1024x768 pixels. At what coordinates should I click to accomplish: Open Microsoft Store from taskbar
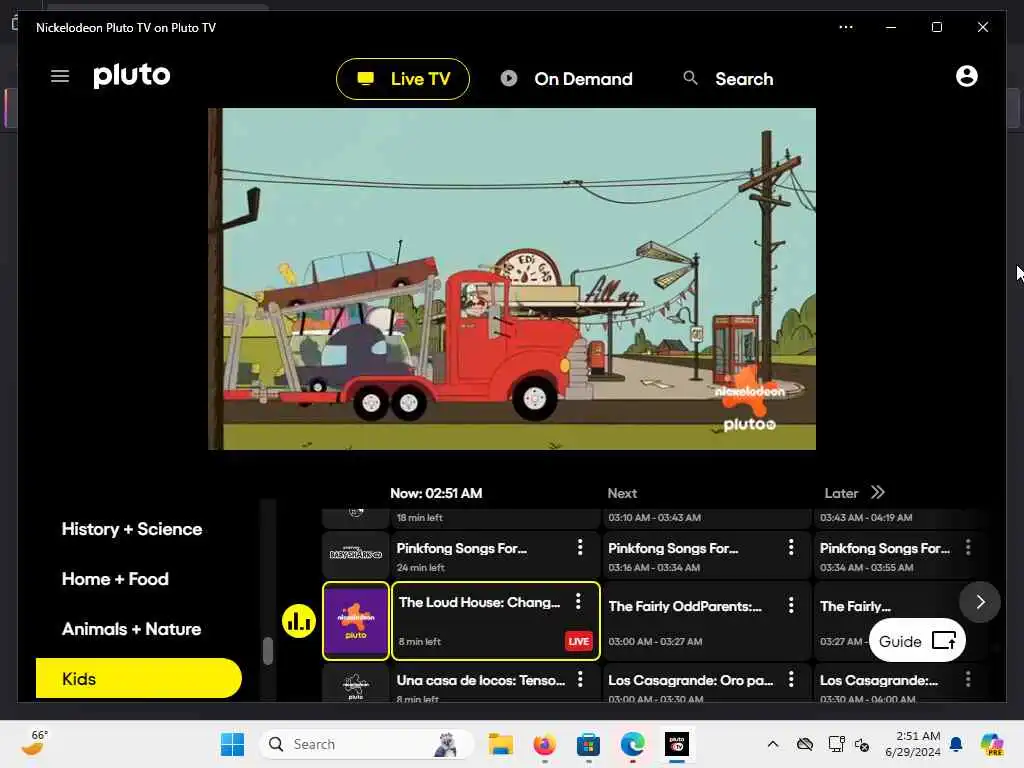[588, 744]
